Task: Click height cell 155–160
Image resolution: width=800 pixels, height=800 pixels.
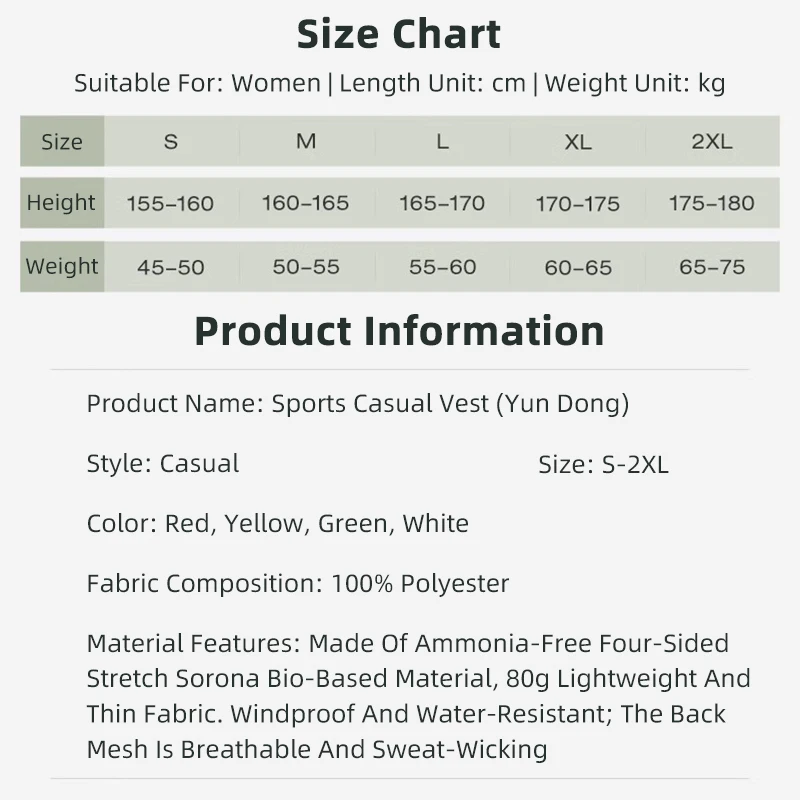Action: pyautogui.click(x=171, y=203)
